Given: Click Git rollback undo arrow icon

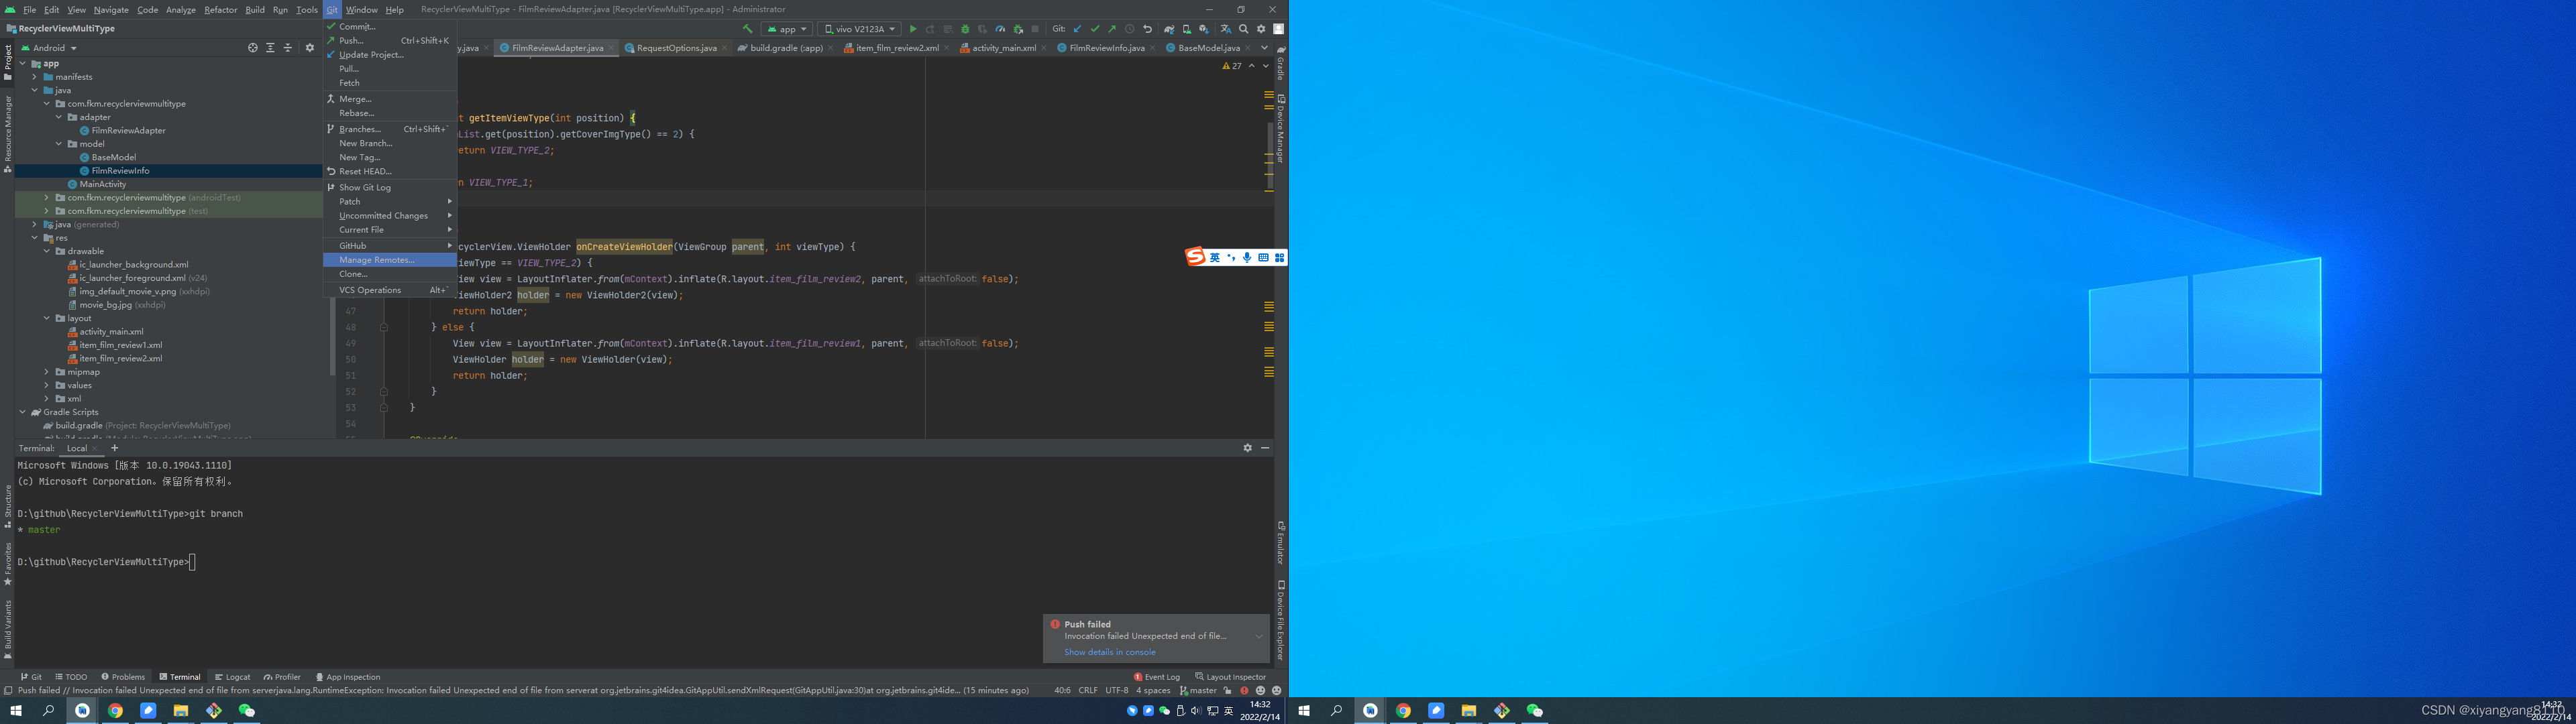Looking at the screenshot, I should 1148,29.
